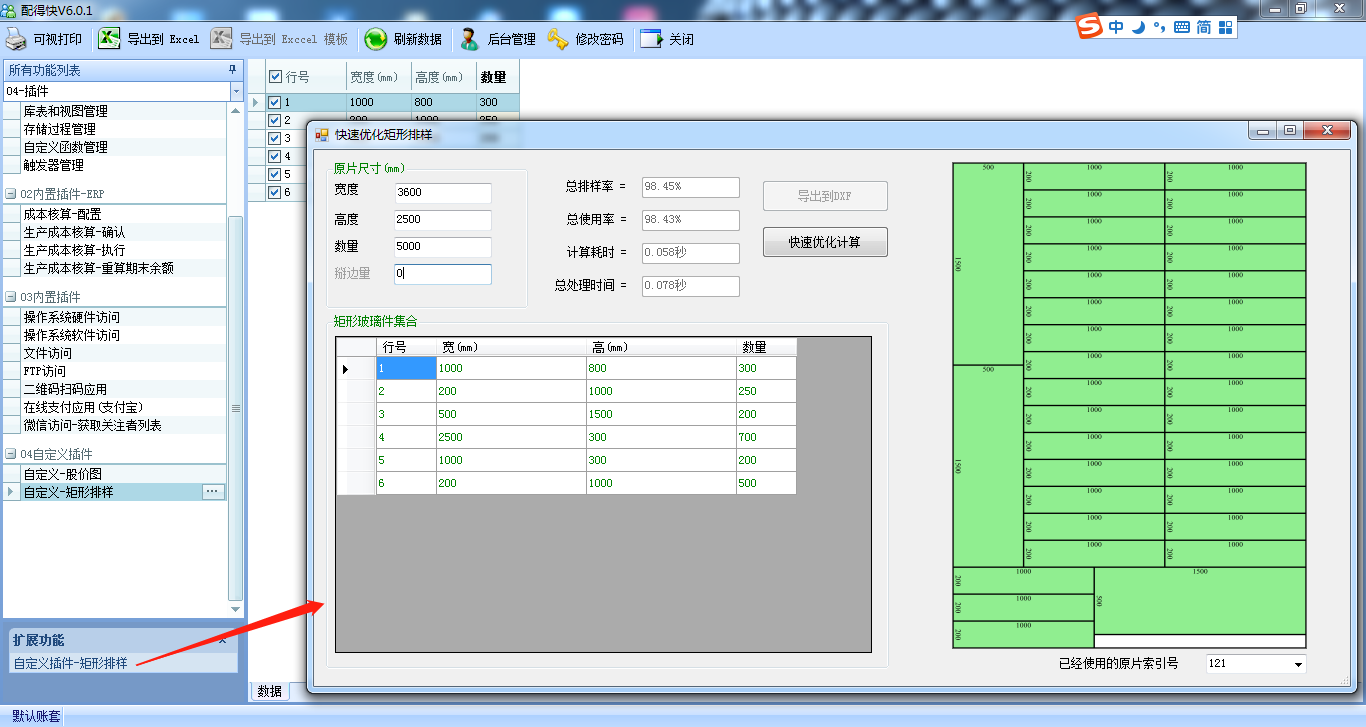Click the 宽度 input field with 3600
Screen dimensions: 1366x727
coord(442,193)
